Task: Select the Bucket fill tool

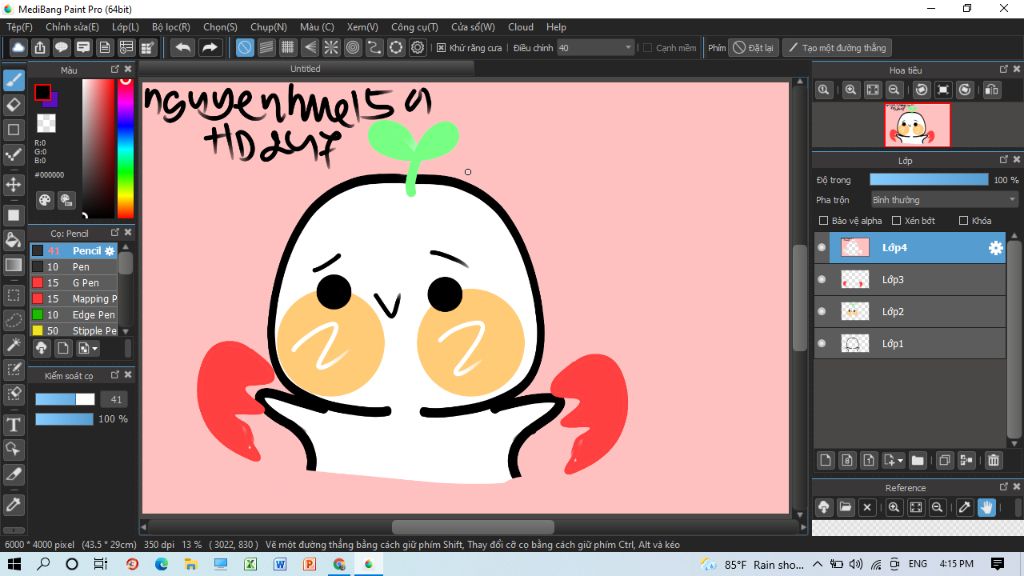Action: click(14, 240)
